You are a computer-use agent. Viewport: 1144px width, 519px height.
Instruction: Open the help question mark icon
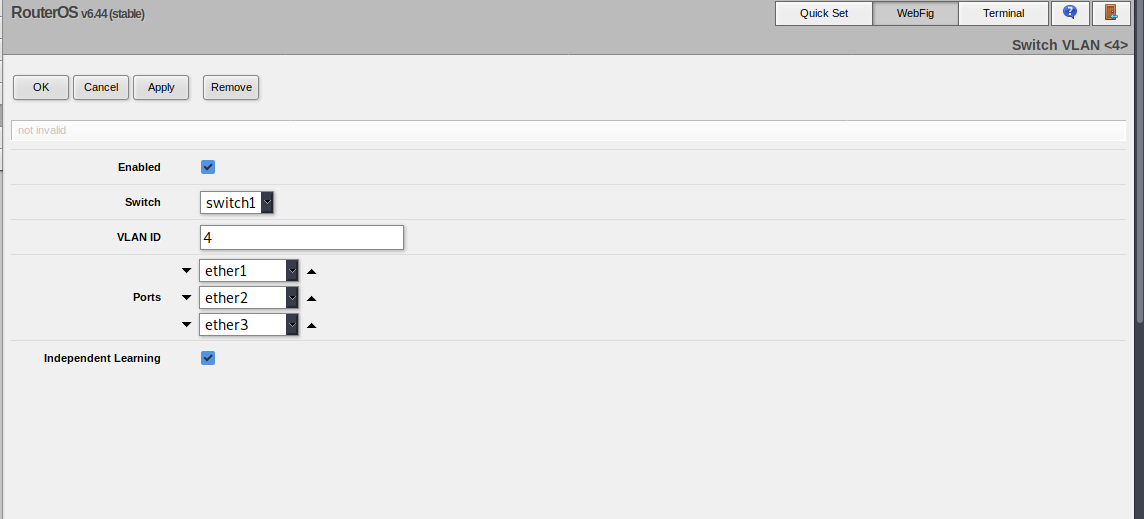coord(1070,12)
